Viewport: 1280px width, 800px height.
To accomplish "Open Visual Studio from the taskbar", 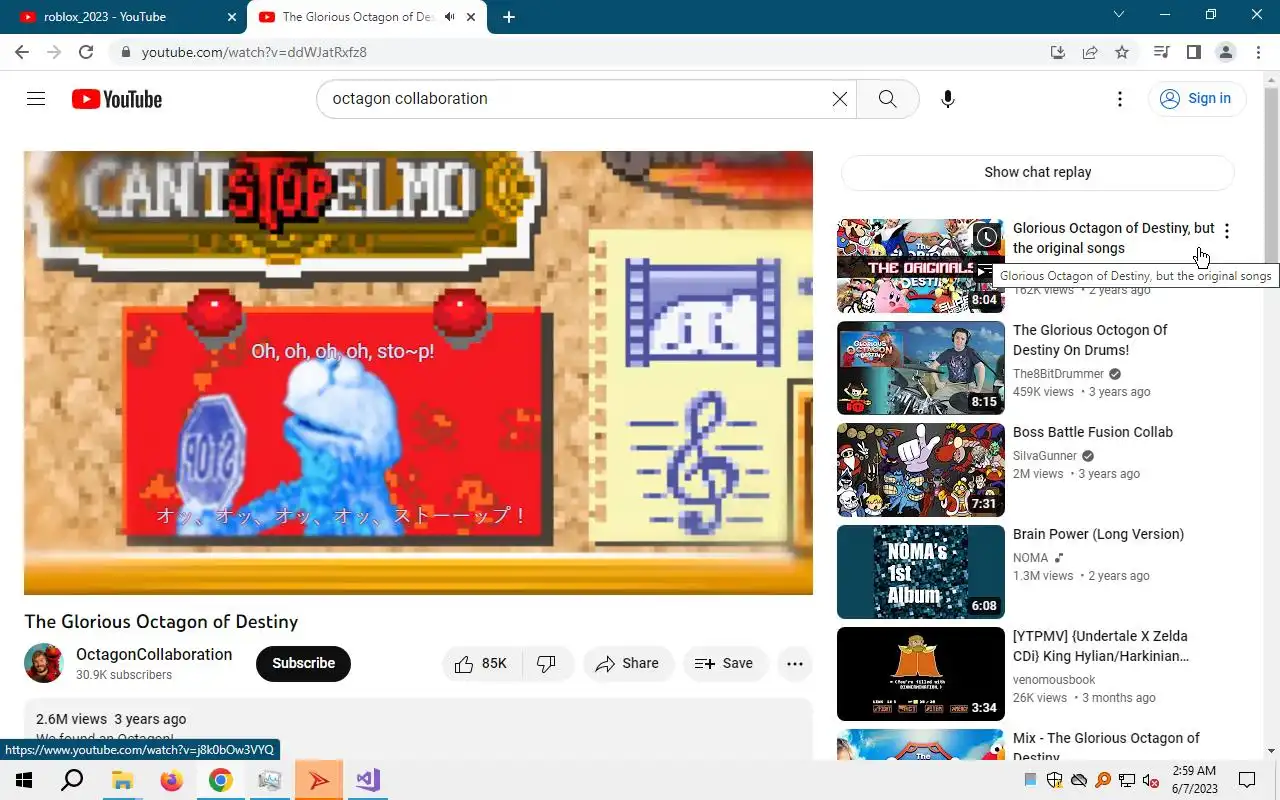I will click(368, 780).
